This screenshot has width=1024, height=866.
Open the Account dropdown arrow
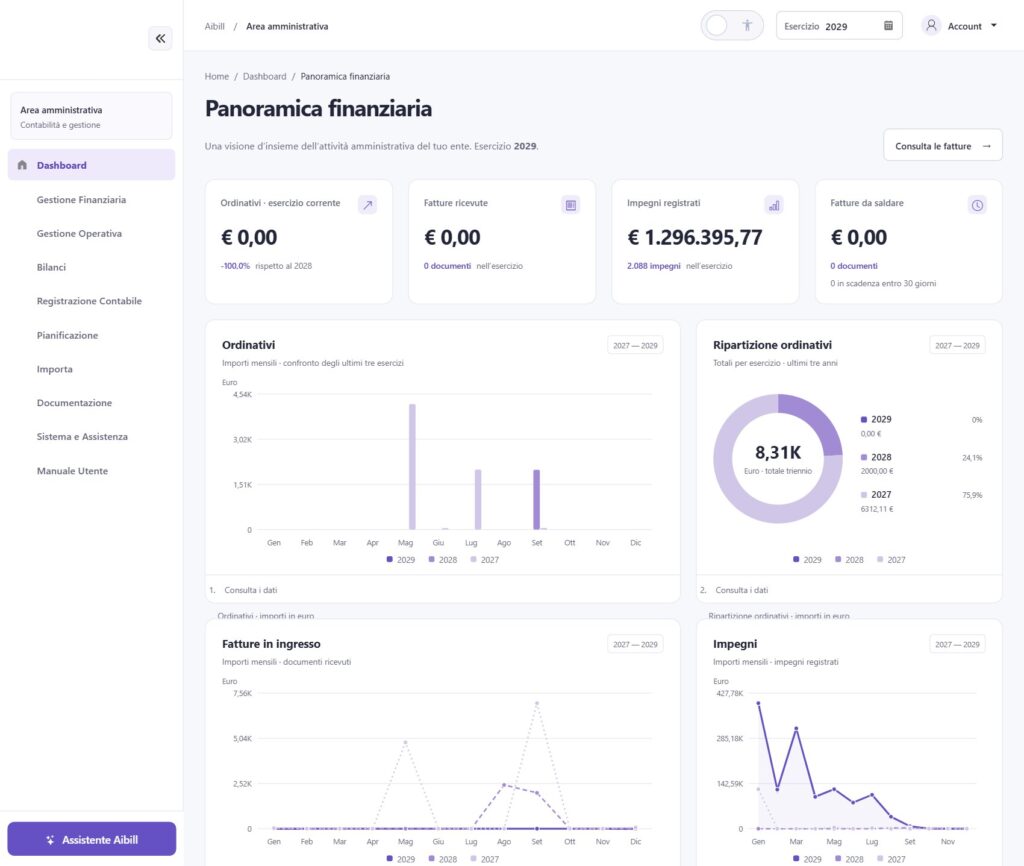994,25
